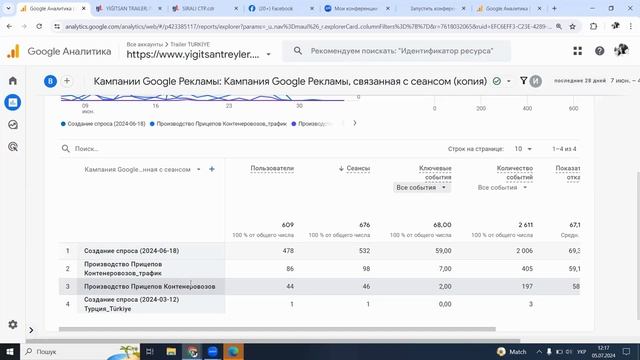Switch to last Google Analytics tab

(x=509, y=8)
